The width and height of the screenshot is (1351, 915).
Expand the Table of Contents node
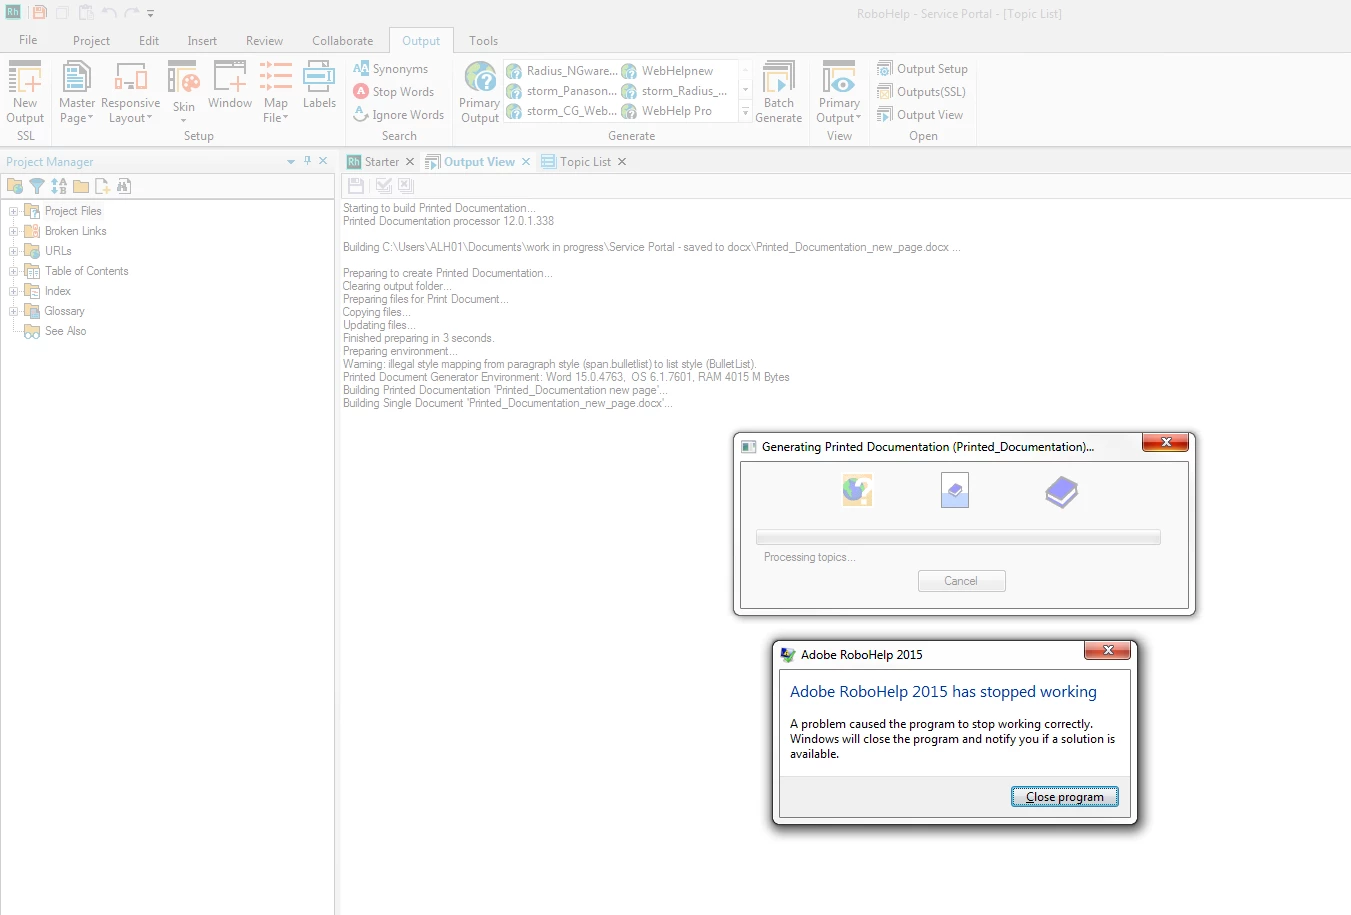coord(14,271)
